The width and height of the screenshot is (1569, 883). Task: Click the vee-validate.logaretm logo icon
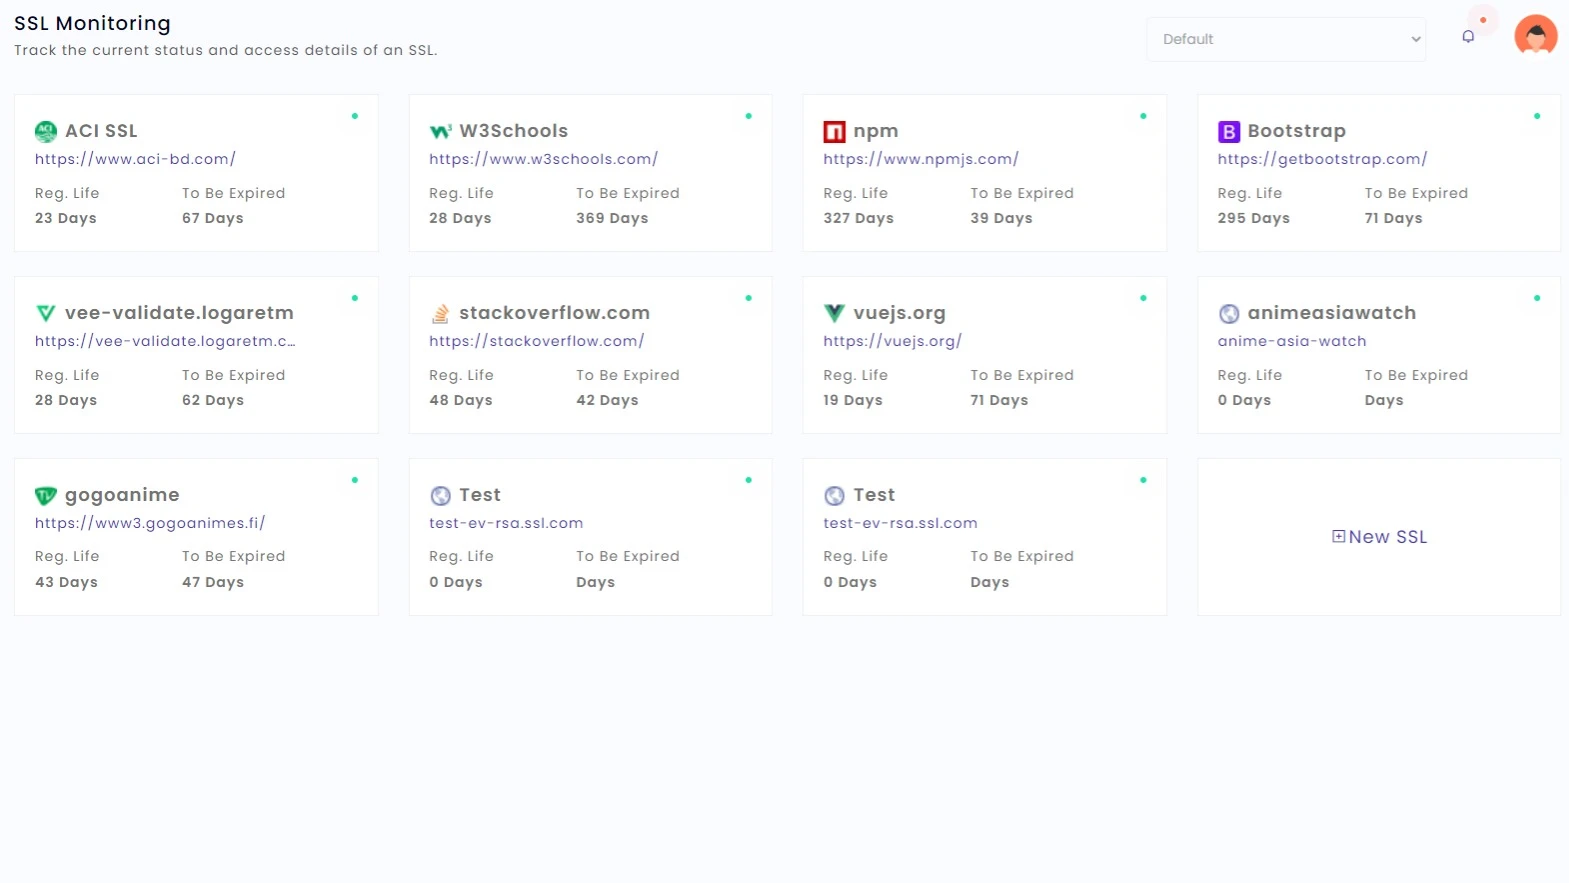tap(46, 313)
